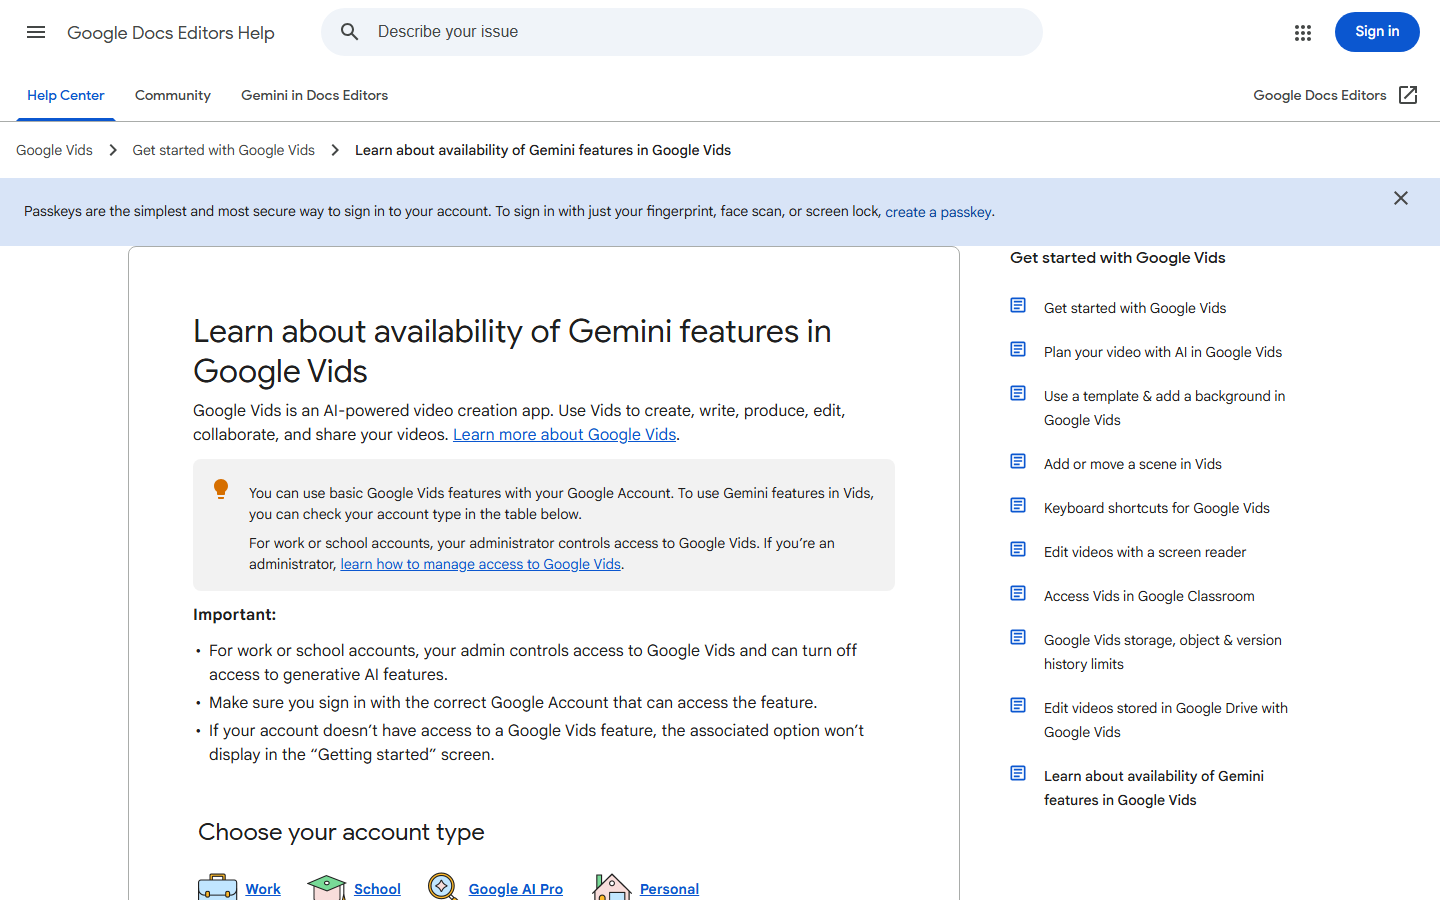Open the Google Docs Editors Help home link
The image size is (1440, 900).
171,33
